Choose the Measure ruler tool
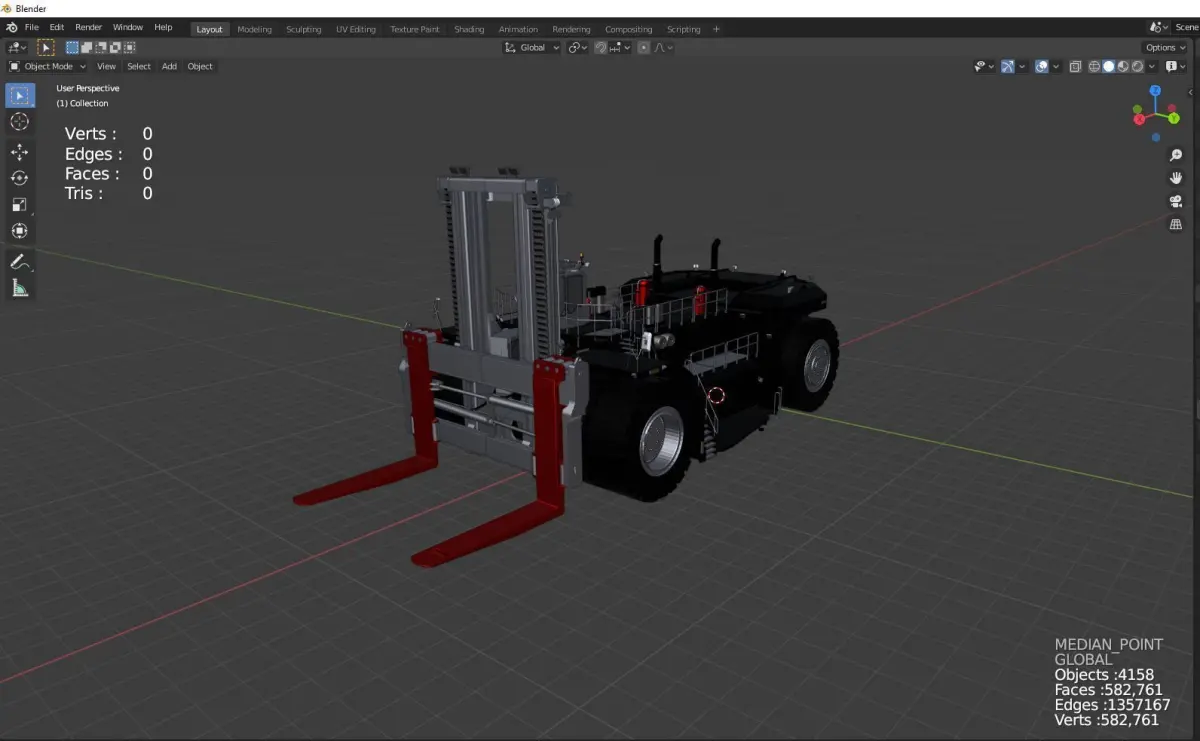 click(19, 288)
